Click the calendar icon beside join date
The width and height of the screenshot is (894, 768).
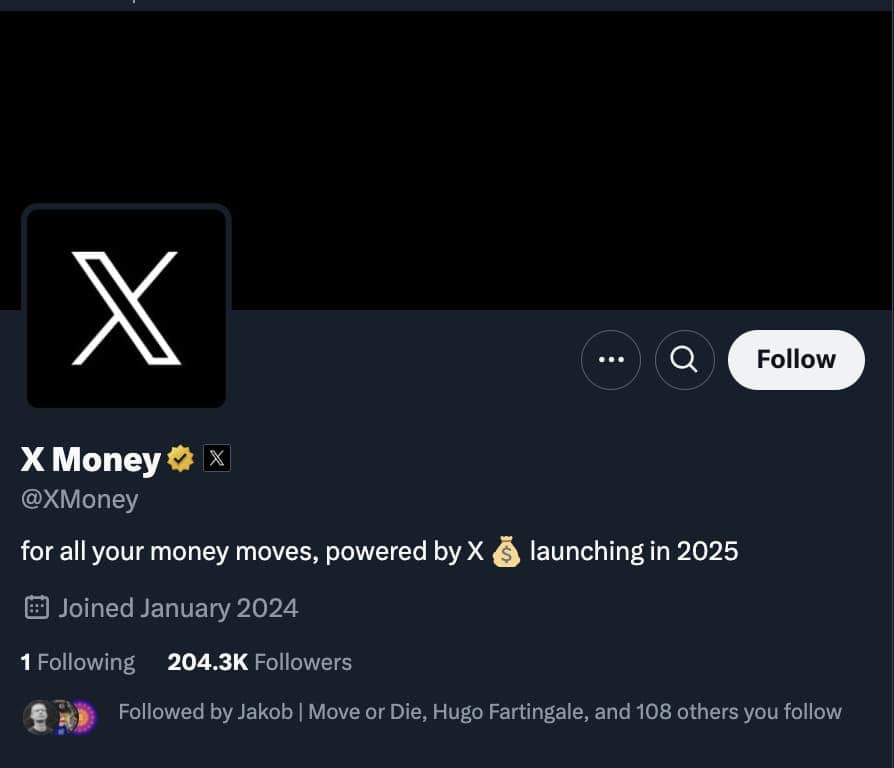coord(36,607)
